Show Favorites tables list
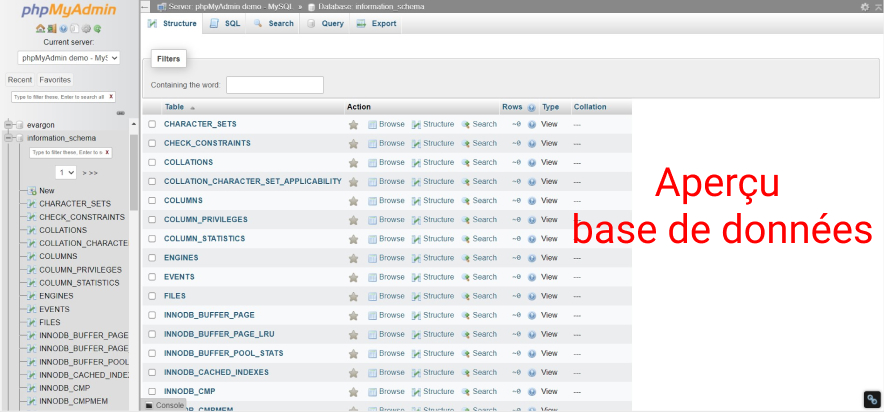884x412 pixels. tap(55, 80)
